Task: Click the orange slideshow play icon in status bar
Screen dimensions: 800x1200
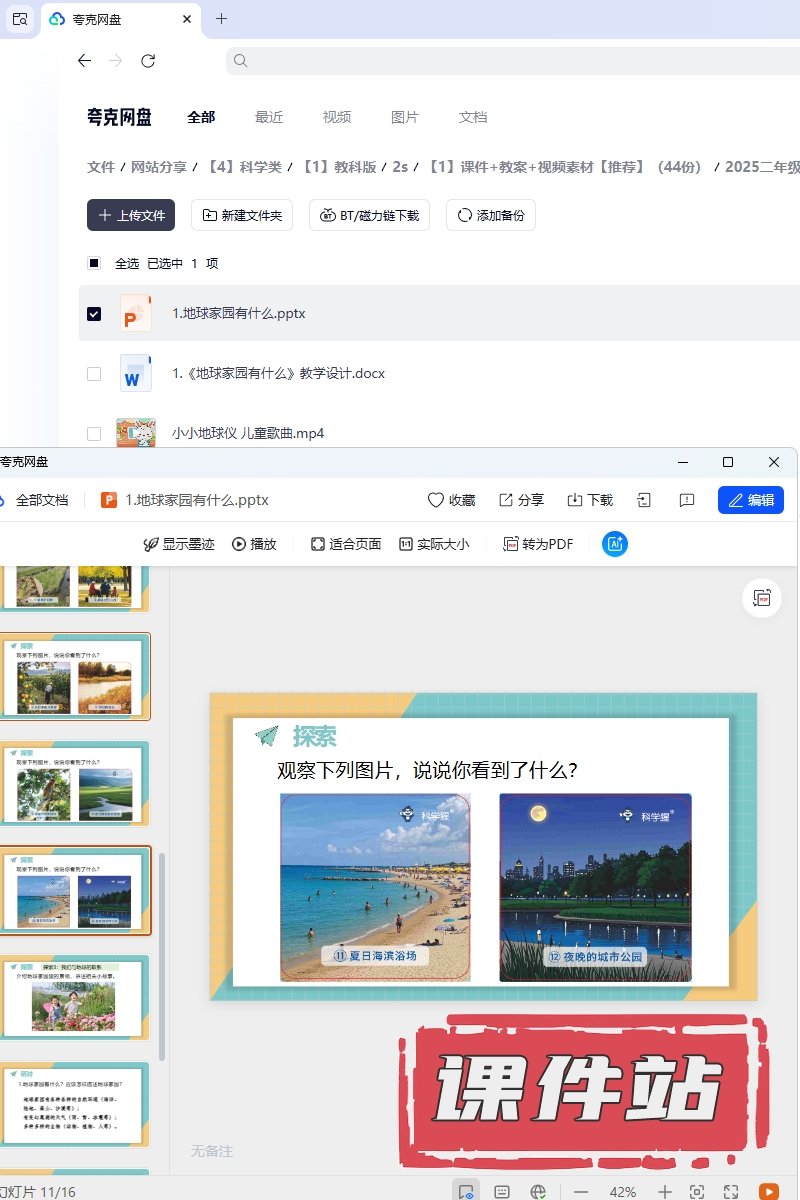Action: [768, 1191]
